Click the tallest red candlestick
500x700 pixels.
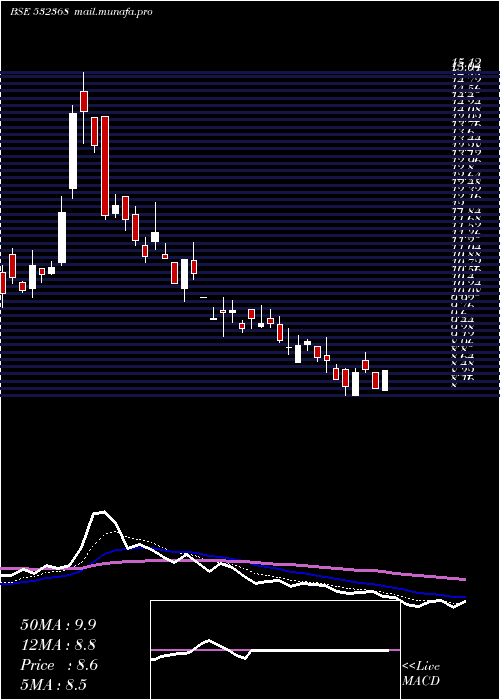click(x=105, y=166)
